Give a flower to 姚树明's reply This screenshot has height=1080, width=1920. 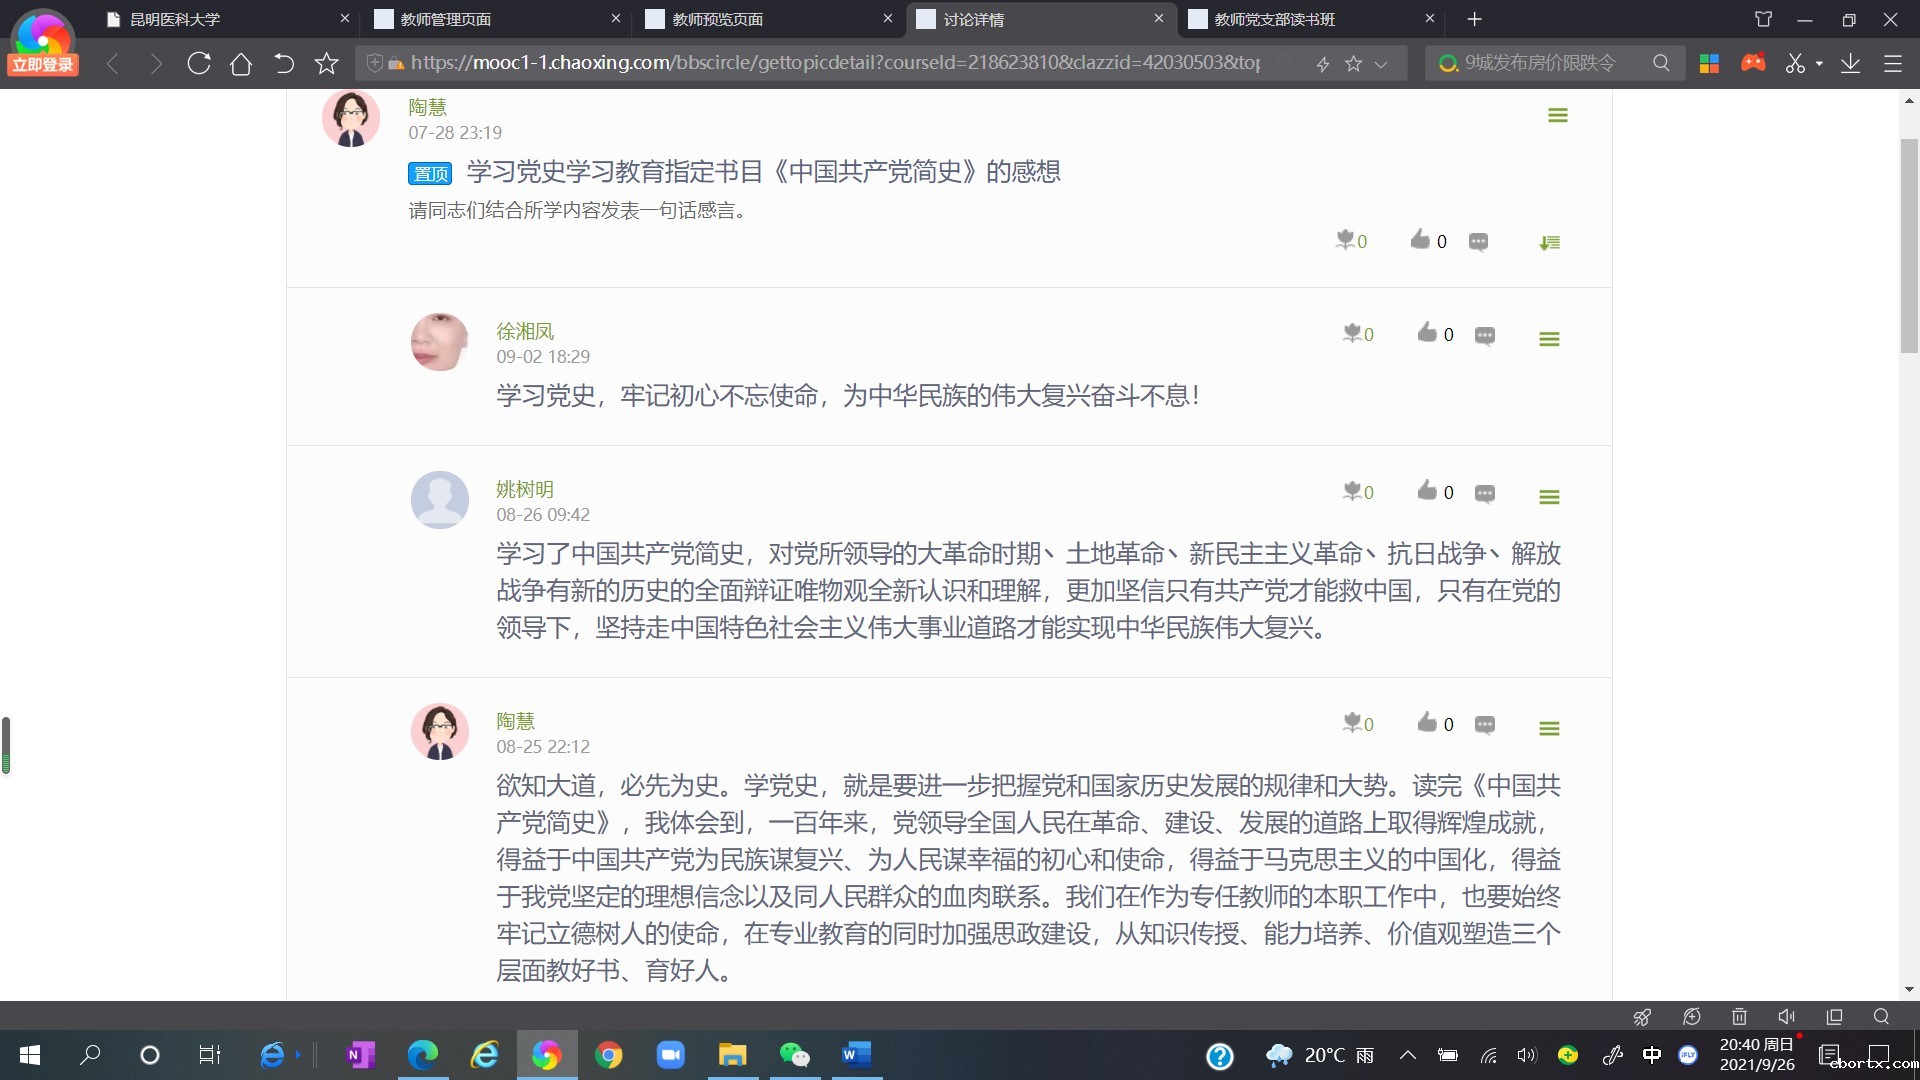[x=1352, y=491]
